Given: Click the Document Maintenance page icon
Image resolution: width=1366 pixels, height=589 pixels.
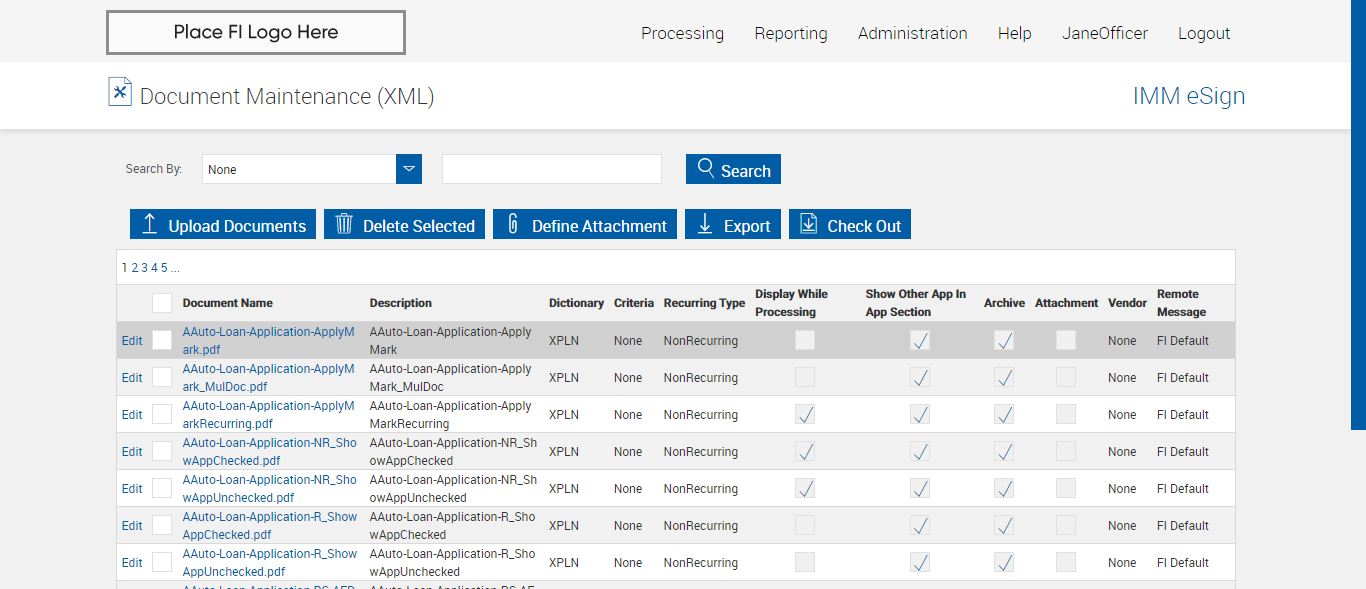Looking at the screenshot, I should pyautogui.click(x=120, y=92).
